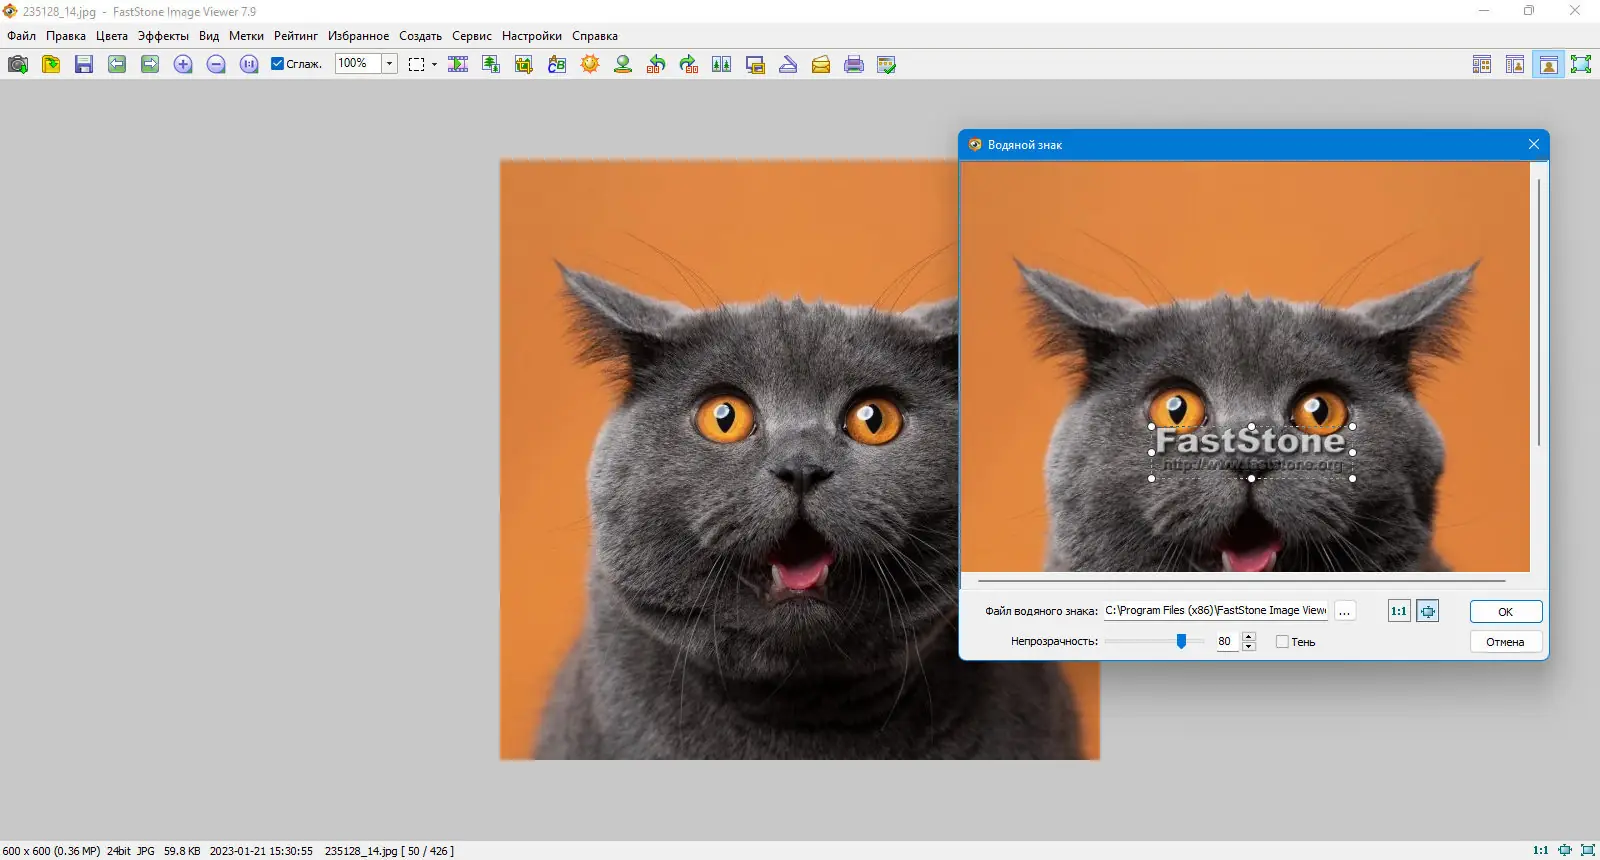Click the Save file floppy disk icon
Screen dimensions: 1600x860
84,64
